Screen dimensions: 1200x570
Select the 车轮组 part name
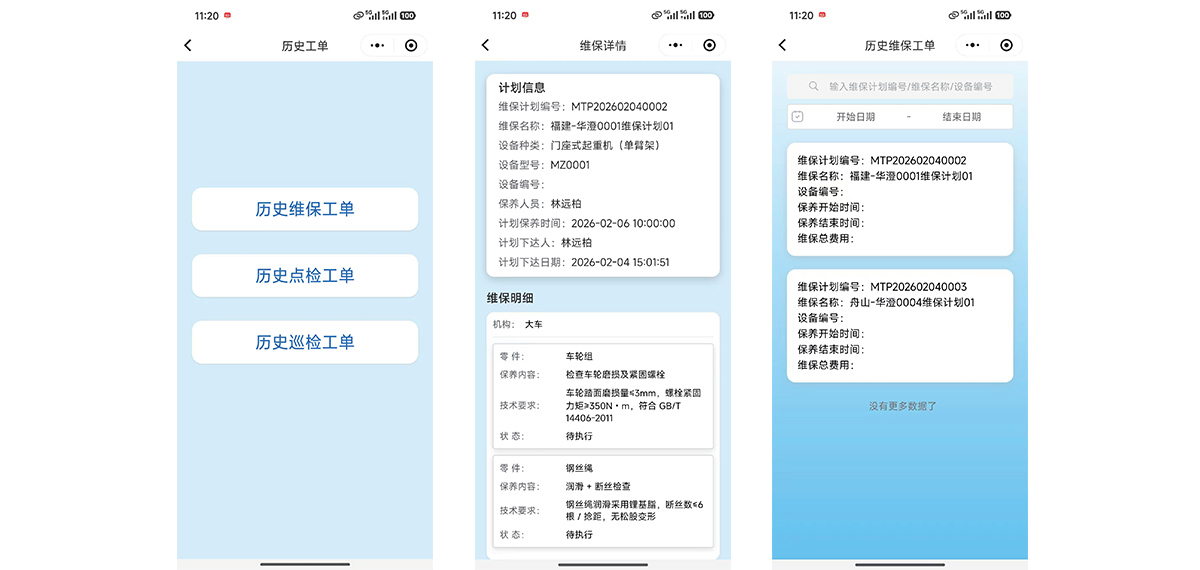click(x=579, y=356)
